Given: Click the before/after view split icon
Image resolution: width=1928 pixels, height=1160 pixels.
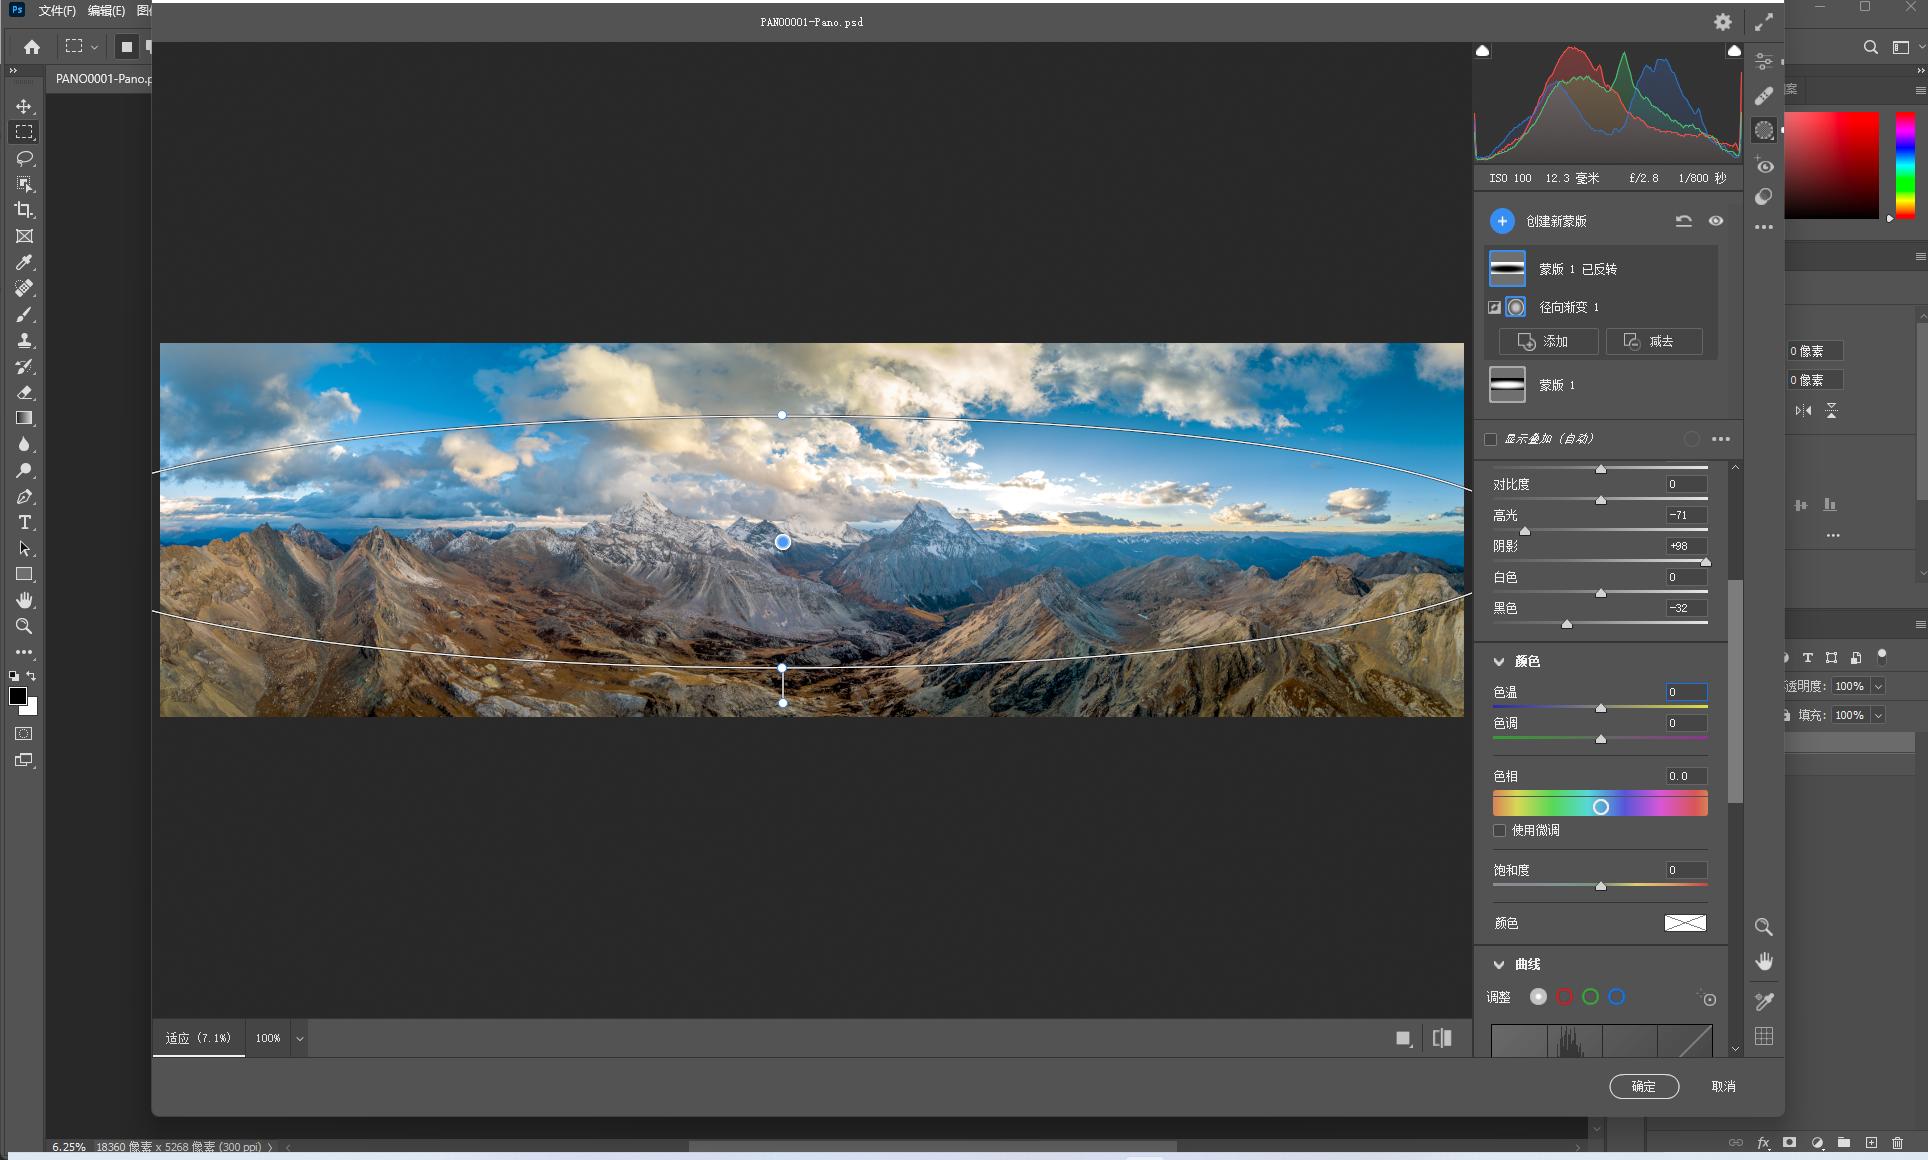Looking at the screenshot, I should tap(1441, 1038).
